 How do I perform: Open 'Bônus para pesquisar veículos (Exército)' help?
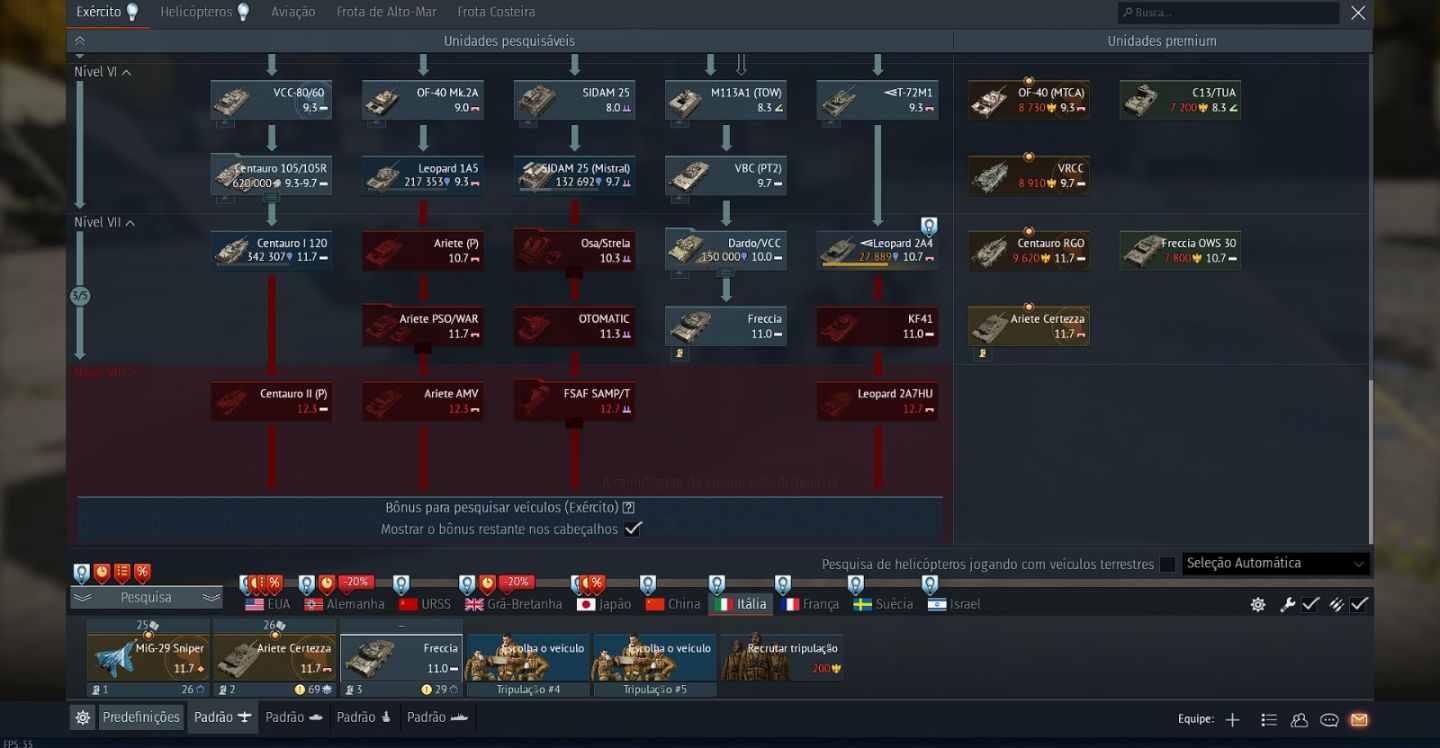coord(629,508)
